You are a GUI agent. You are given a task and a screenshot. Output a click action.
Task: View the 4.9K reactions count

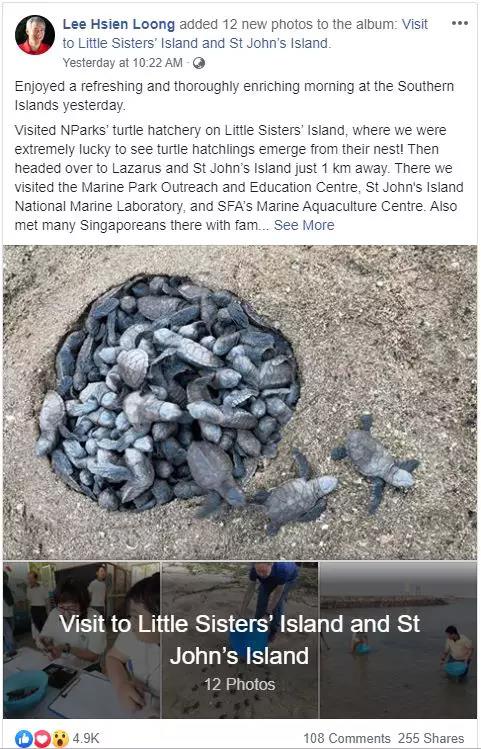(x=86, y=738)
